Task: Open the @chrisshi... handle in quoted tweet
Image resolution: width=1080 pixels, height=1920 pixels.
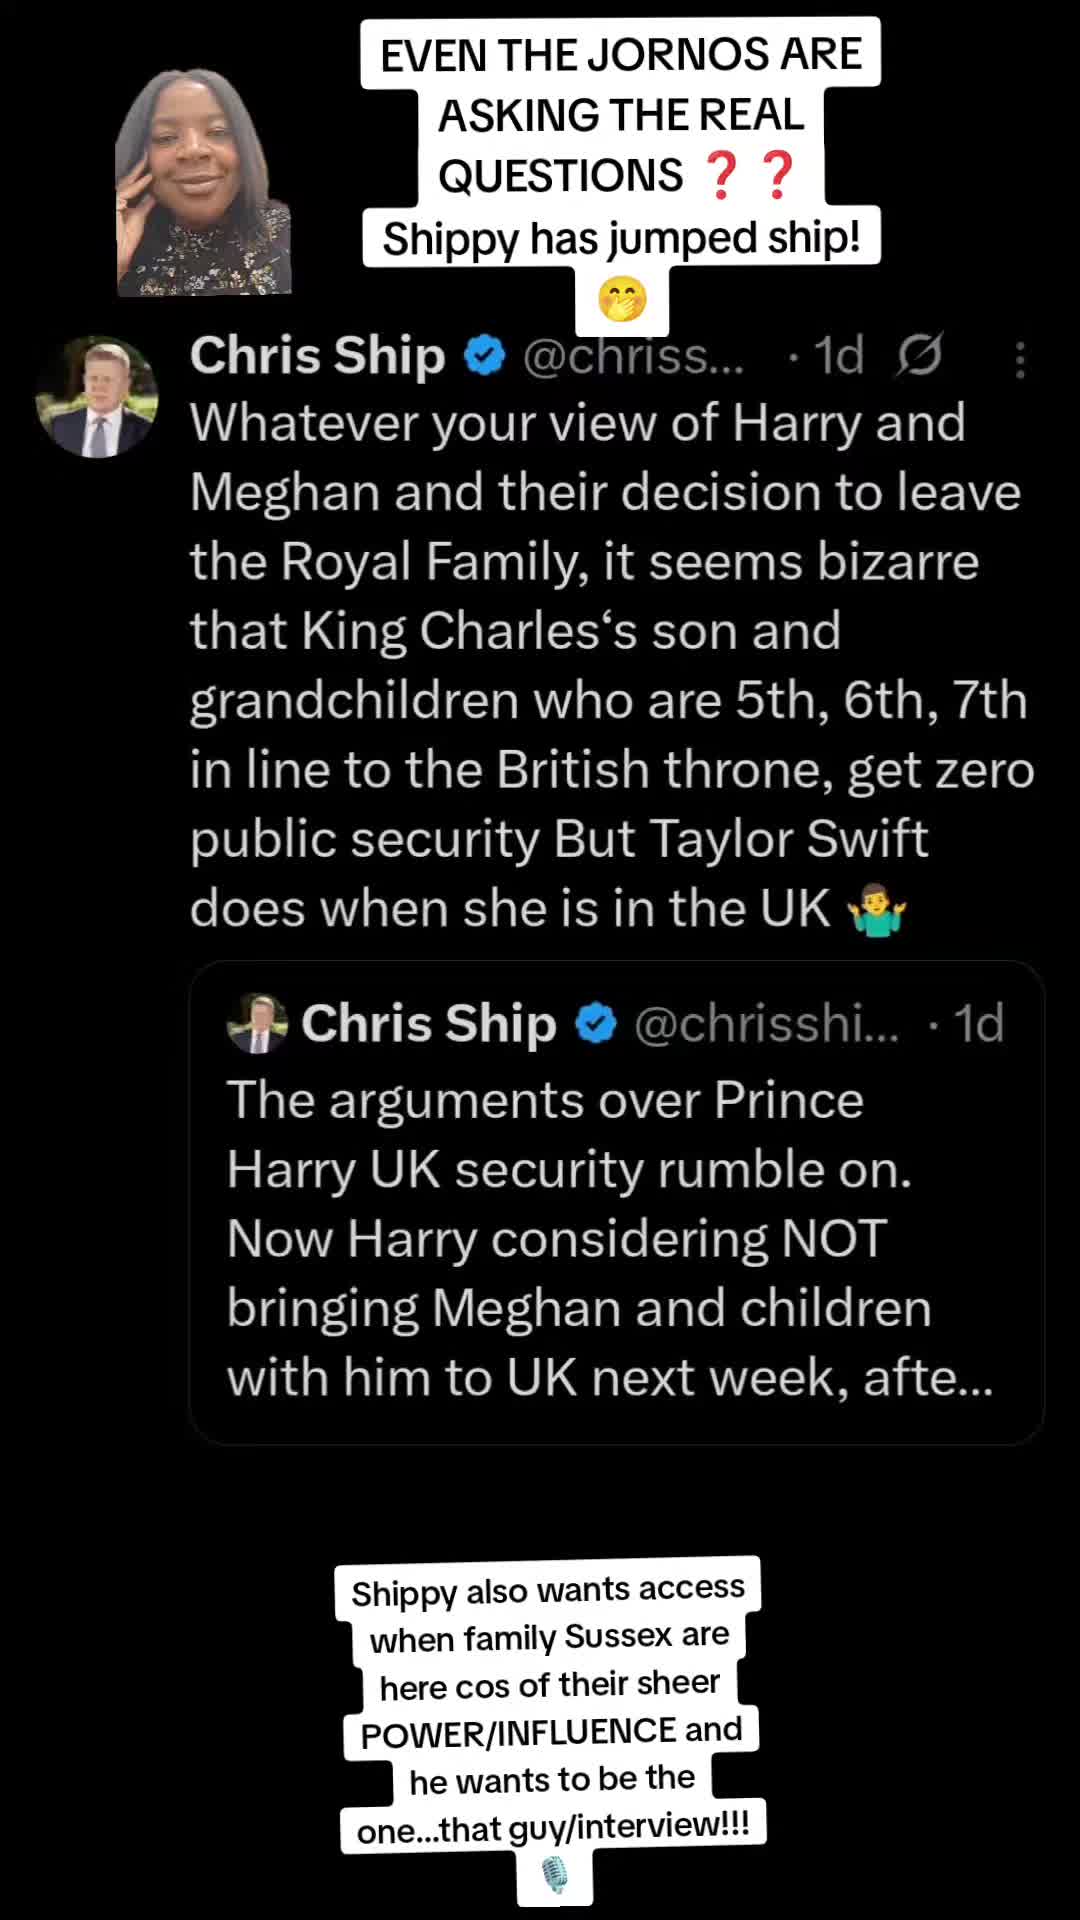Action: (x=767, y=1023)
